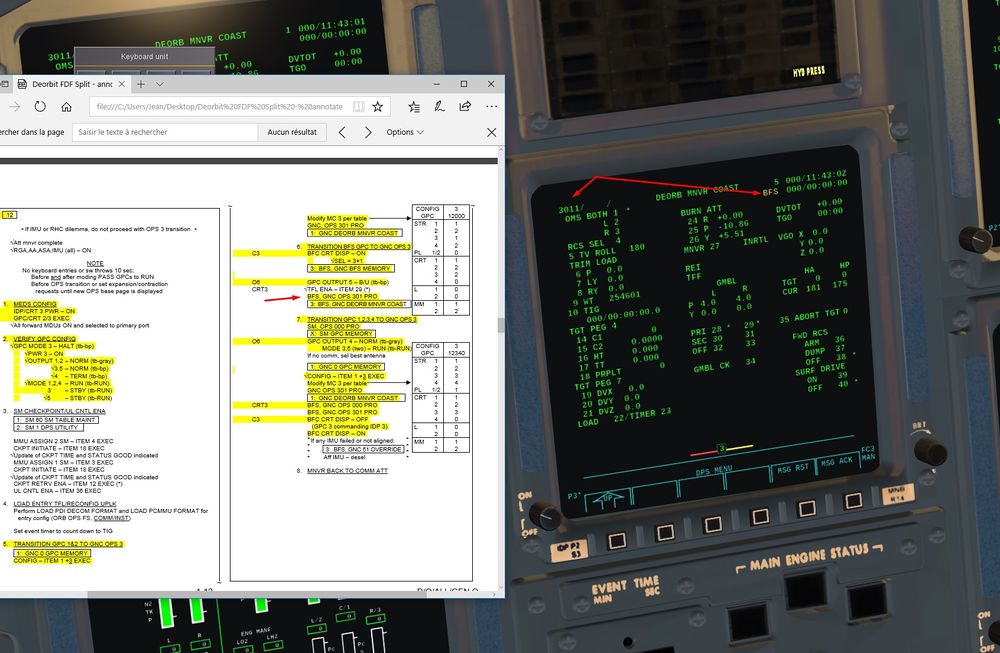1000x653 pixels.
Task: Click 'TRIM LOAD' on the MDU display
Action: tap(593, 263)
